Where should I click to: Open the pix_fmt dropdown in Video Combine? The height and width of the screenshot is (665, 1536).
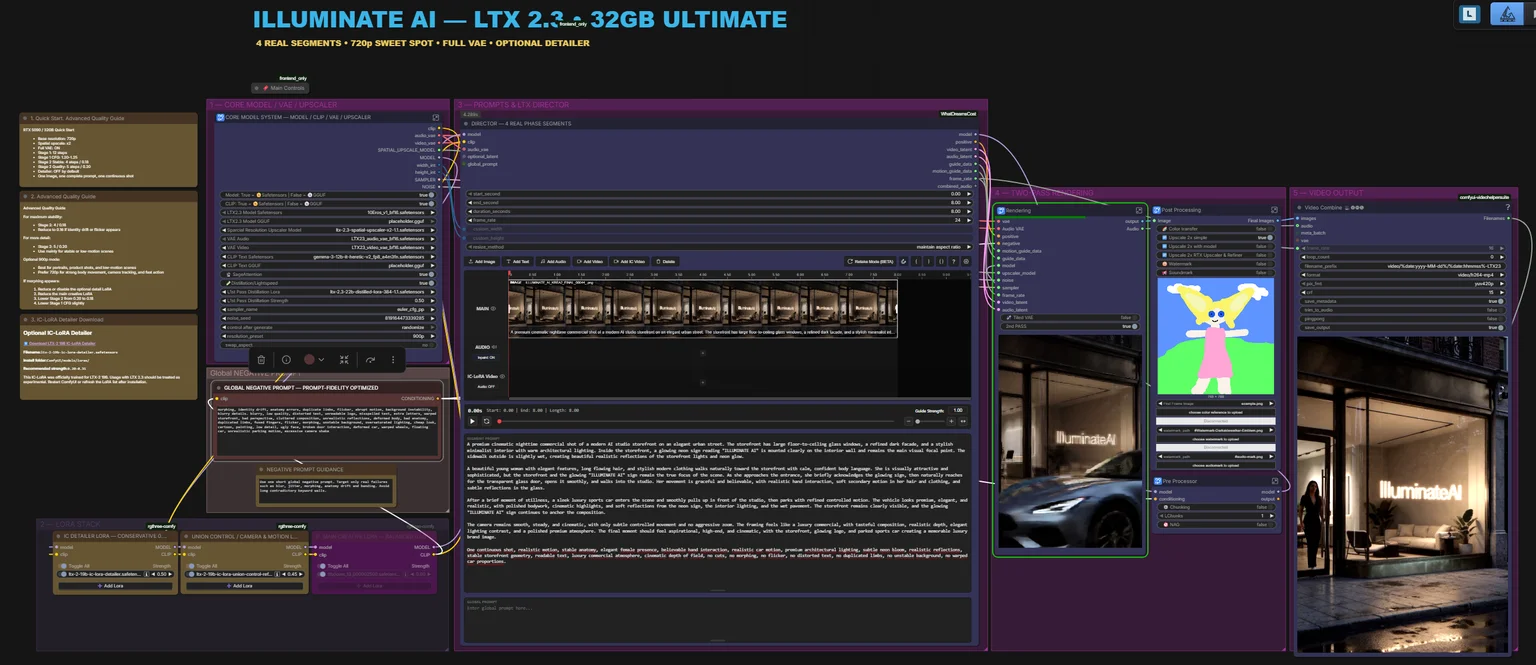[x=1402, y=284]
